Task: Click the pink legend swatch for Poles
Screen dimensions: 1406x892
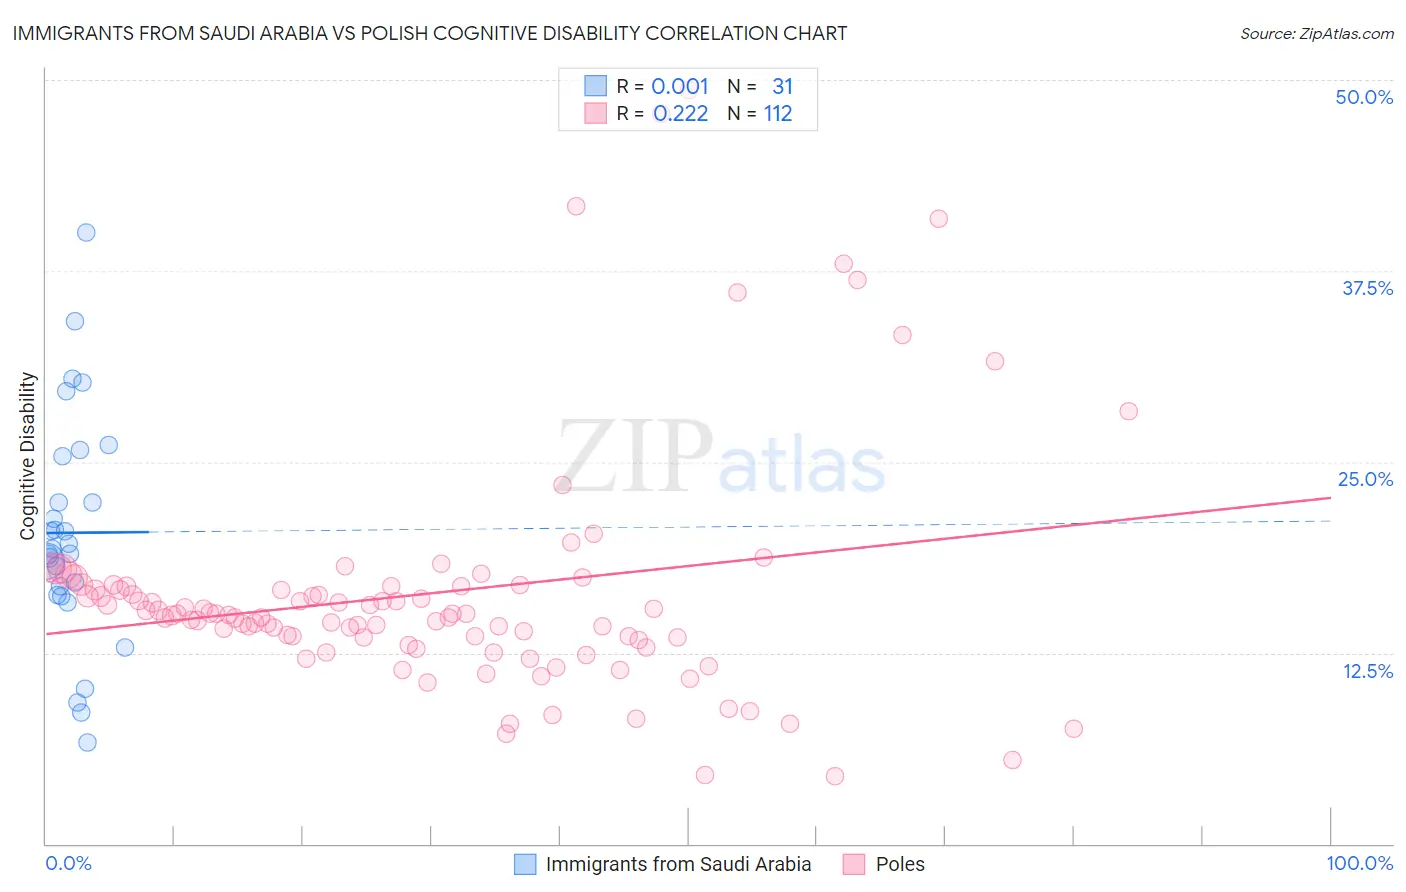Action: pos(853,864)
